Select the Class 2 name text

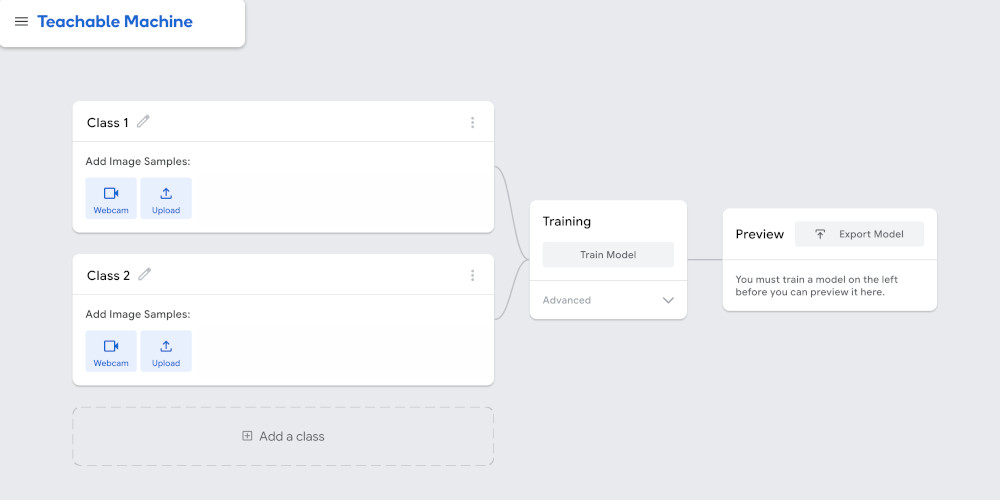click(108, 276)
